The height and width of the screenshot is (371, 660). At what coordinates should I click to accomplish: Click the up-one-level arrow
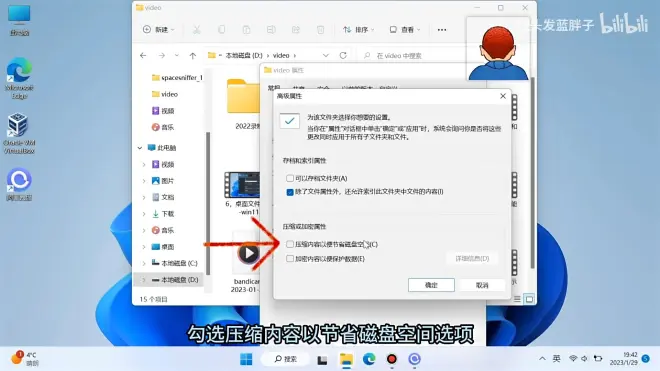point(192,55)
